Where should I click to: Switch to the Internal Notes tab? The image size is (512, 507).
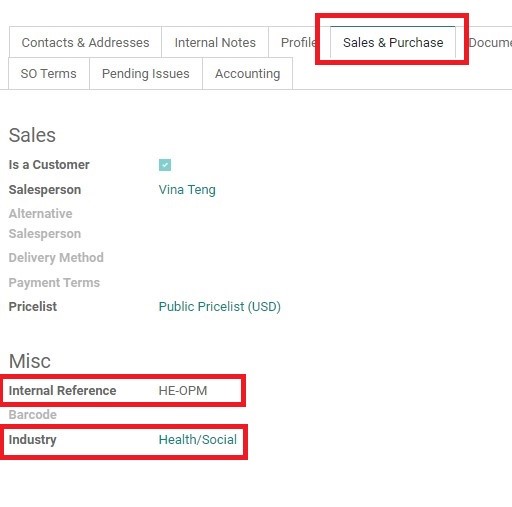(215, 42)
